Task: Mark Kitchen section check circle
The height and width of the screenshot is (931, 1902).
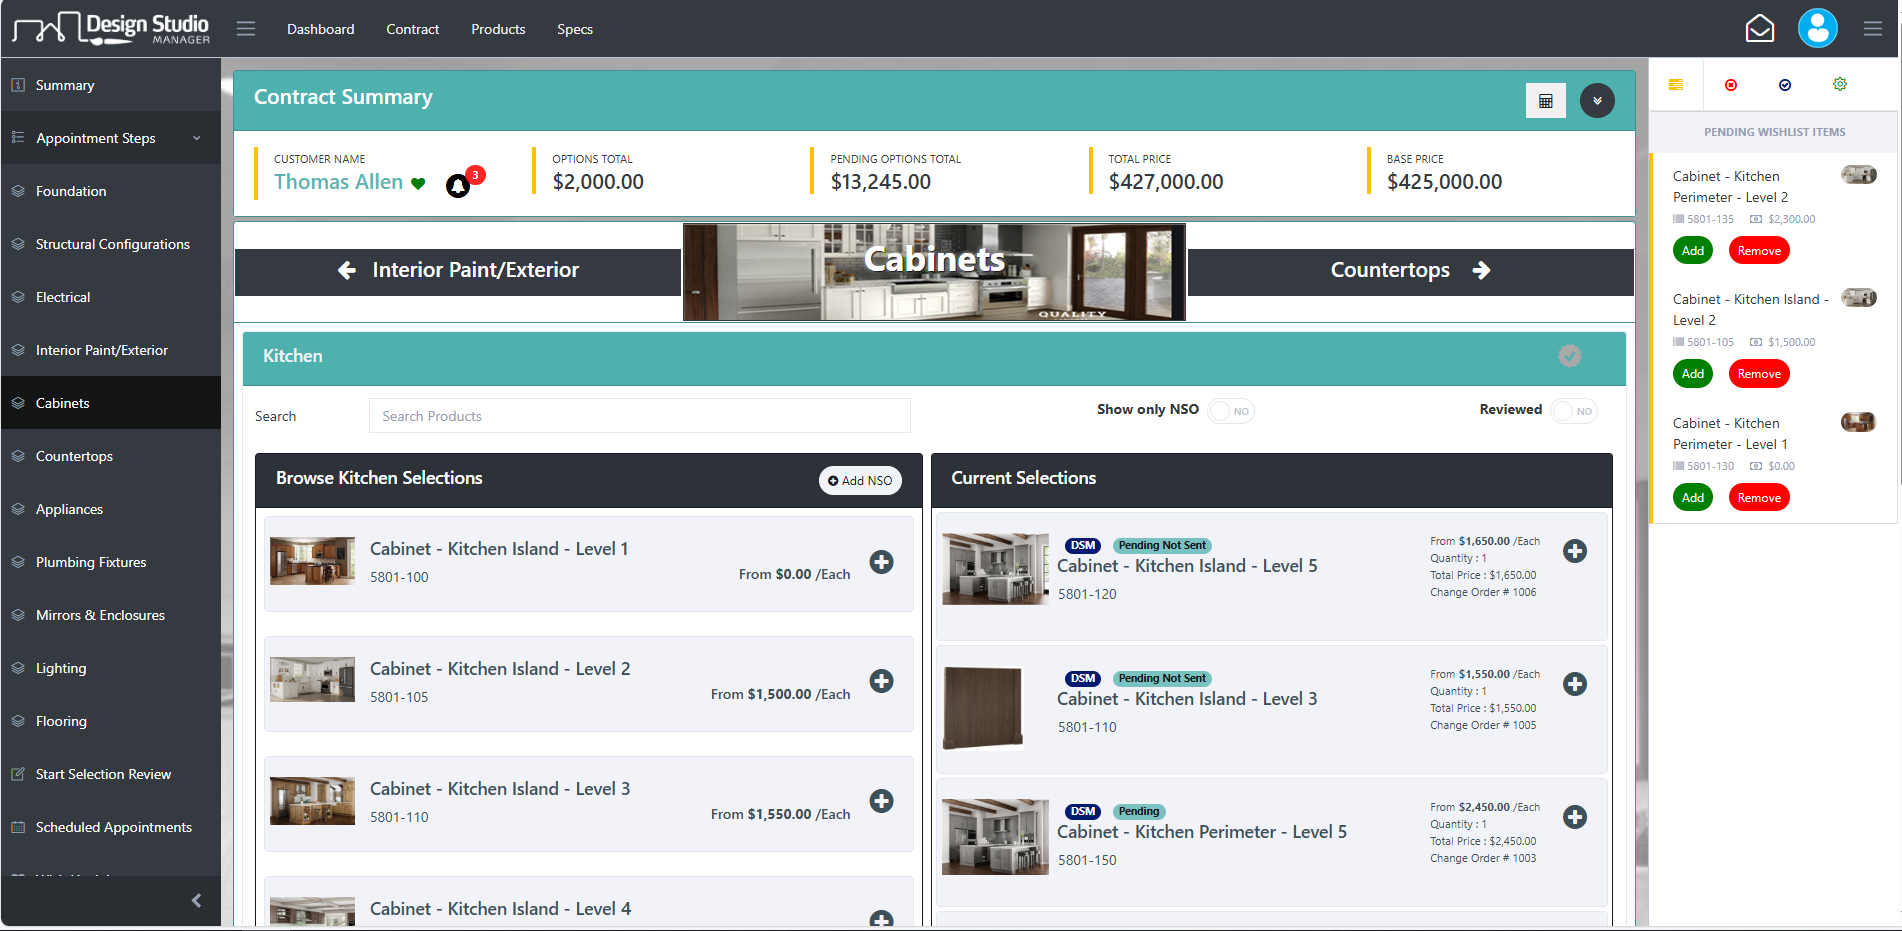Action: 1569,356
